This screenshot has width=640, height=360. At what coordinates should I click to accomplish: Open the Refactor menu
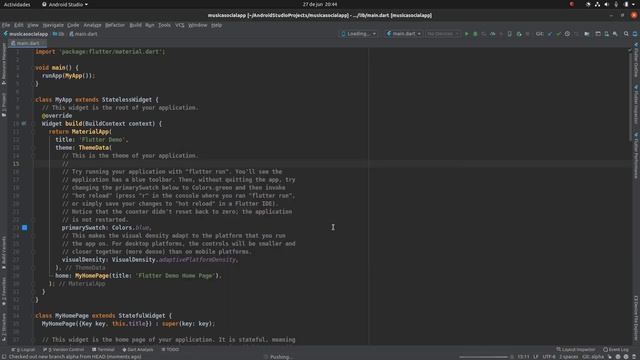[115, 25]
